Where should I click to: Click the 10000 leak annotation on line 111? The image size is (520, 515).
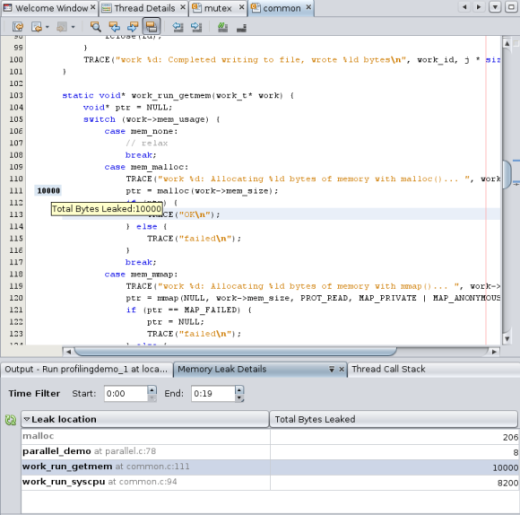pyautogui.click(x=48, y=191)
